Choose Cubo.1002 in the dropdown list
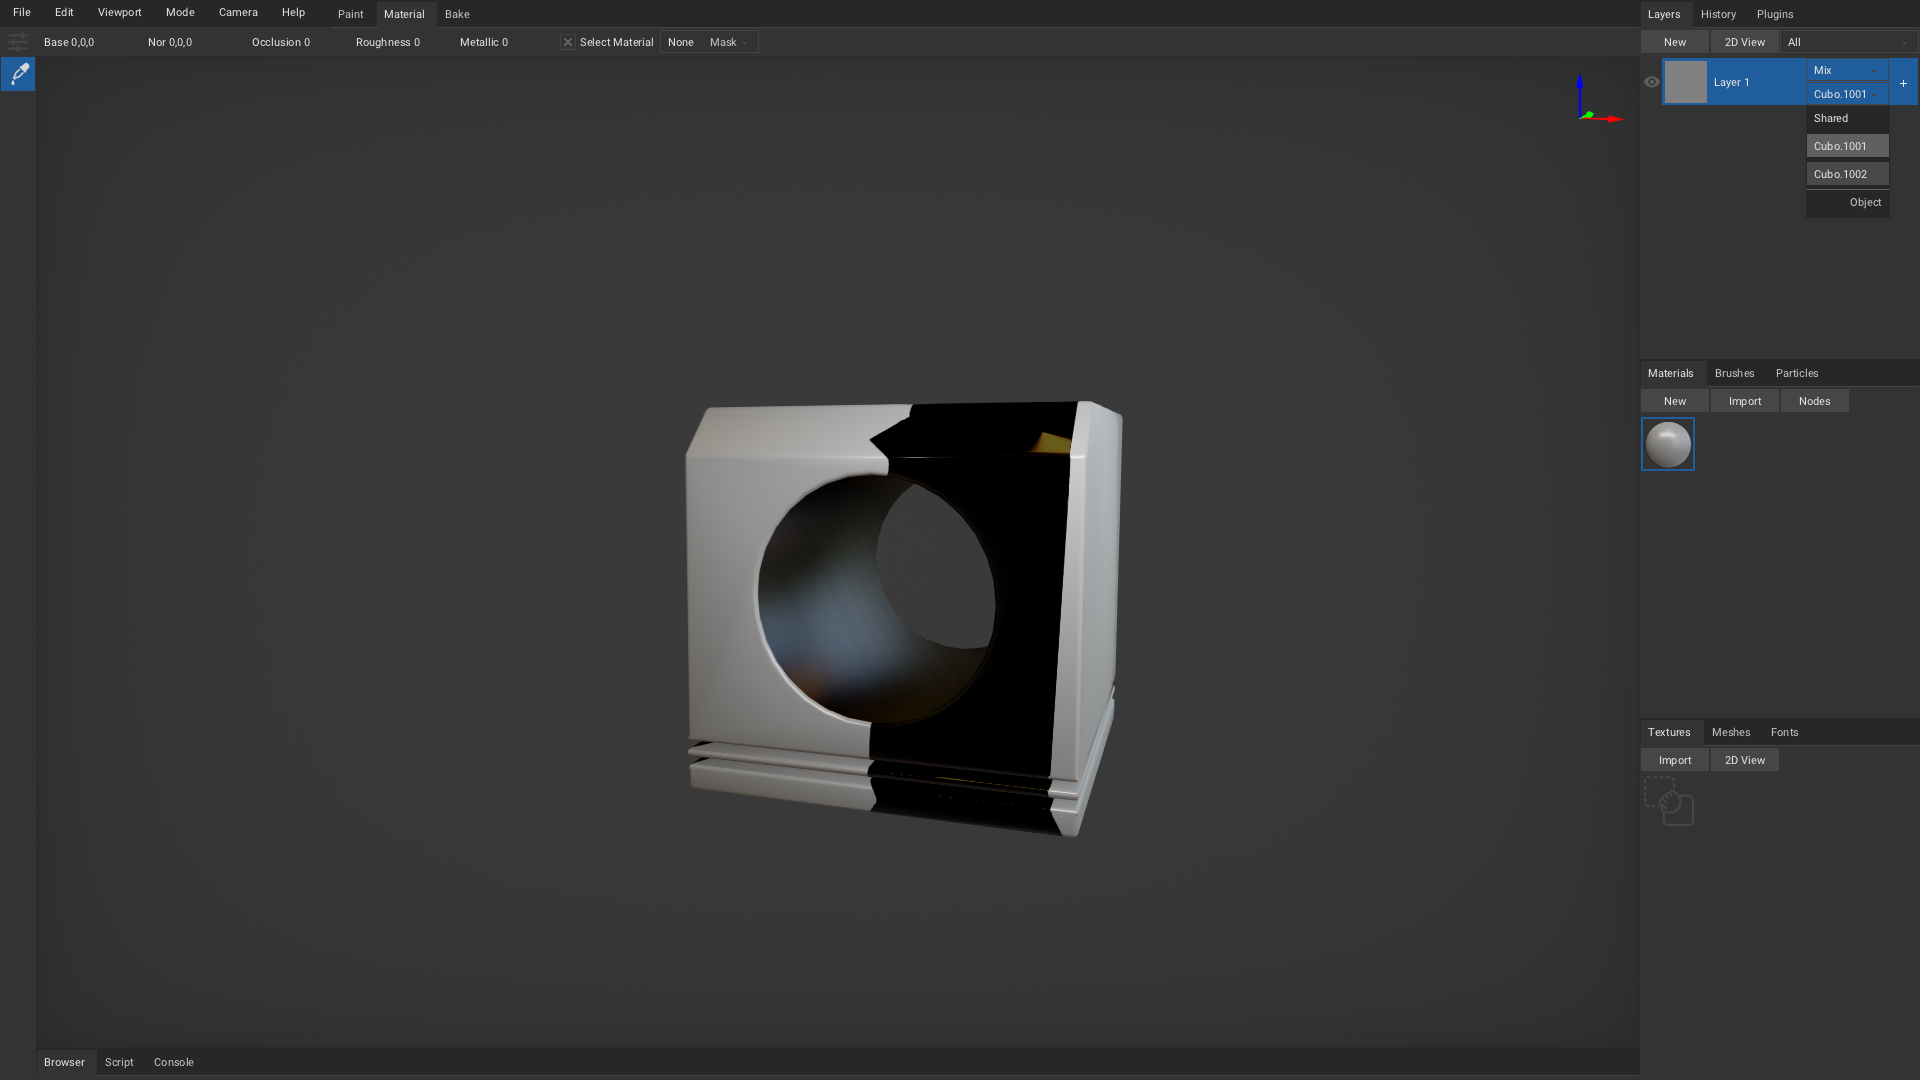The image size is (1920, 1080). click(1847, 174)
